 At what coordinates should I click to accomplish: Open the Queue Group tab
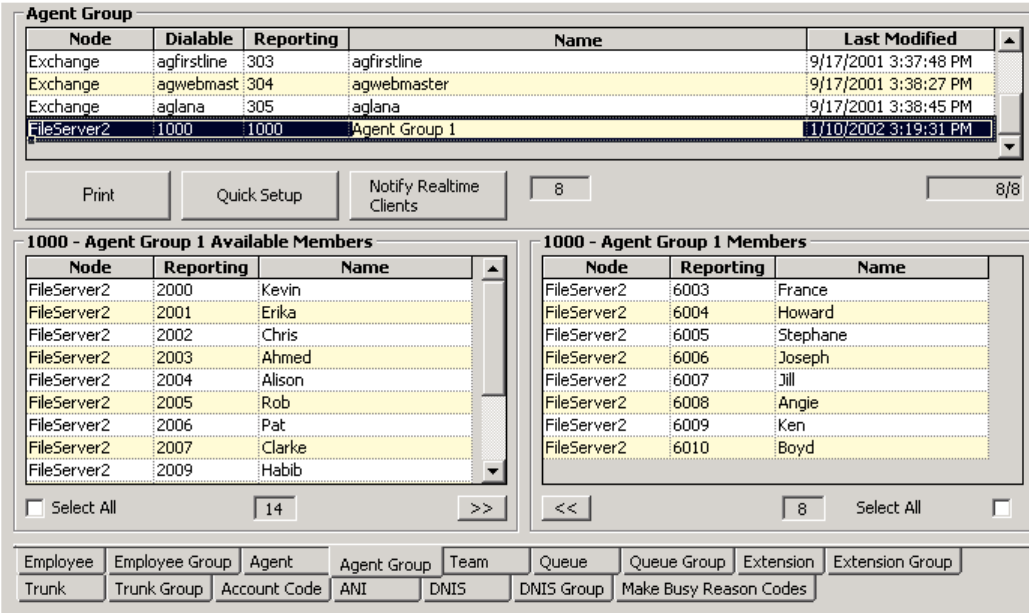(677, 562)
